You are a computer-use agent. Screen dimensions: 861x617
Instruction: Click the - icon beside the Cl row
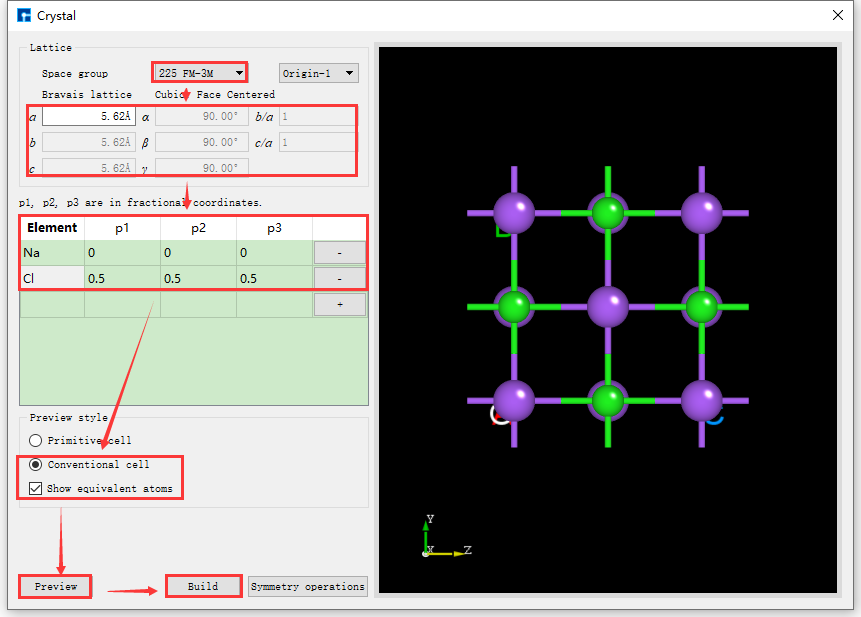[x=340, y=278]
